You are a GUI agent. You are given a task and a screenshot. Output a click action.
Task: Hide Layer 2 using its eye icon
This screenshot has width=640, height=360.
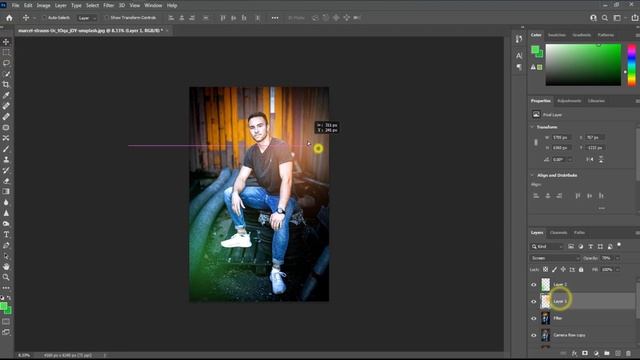533,284
